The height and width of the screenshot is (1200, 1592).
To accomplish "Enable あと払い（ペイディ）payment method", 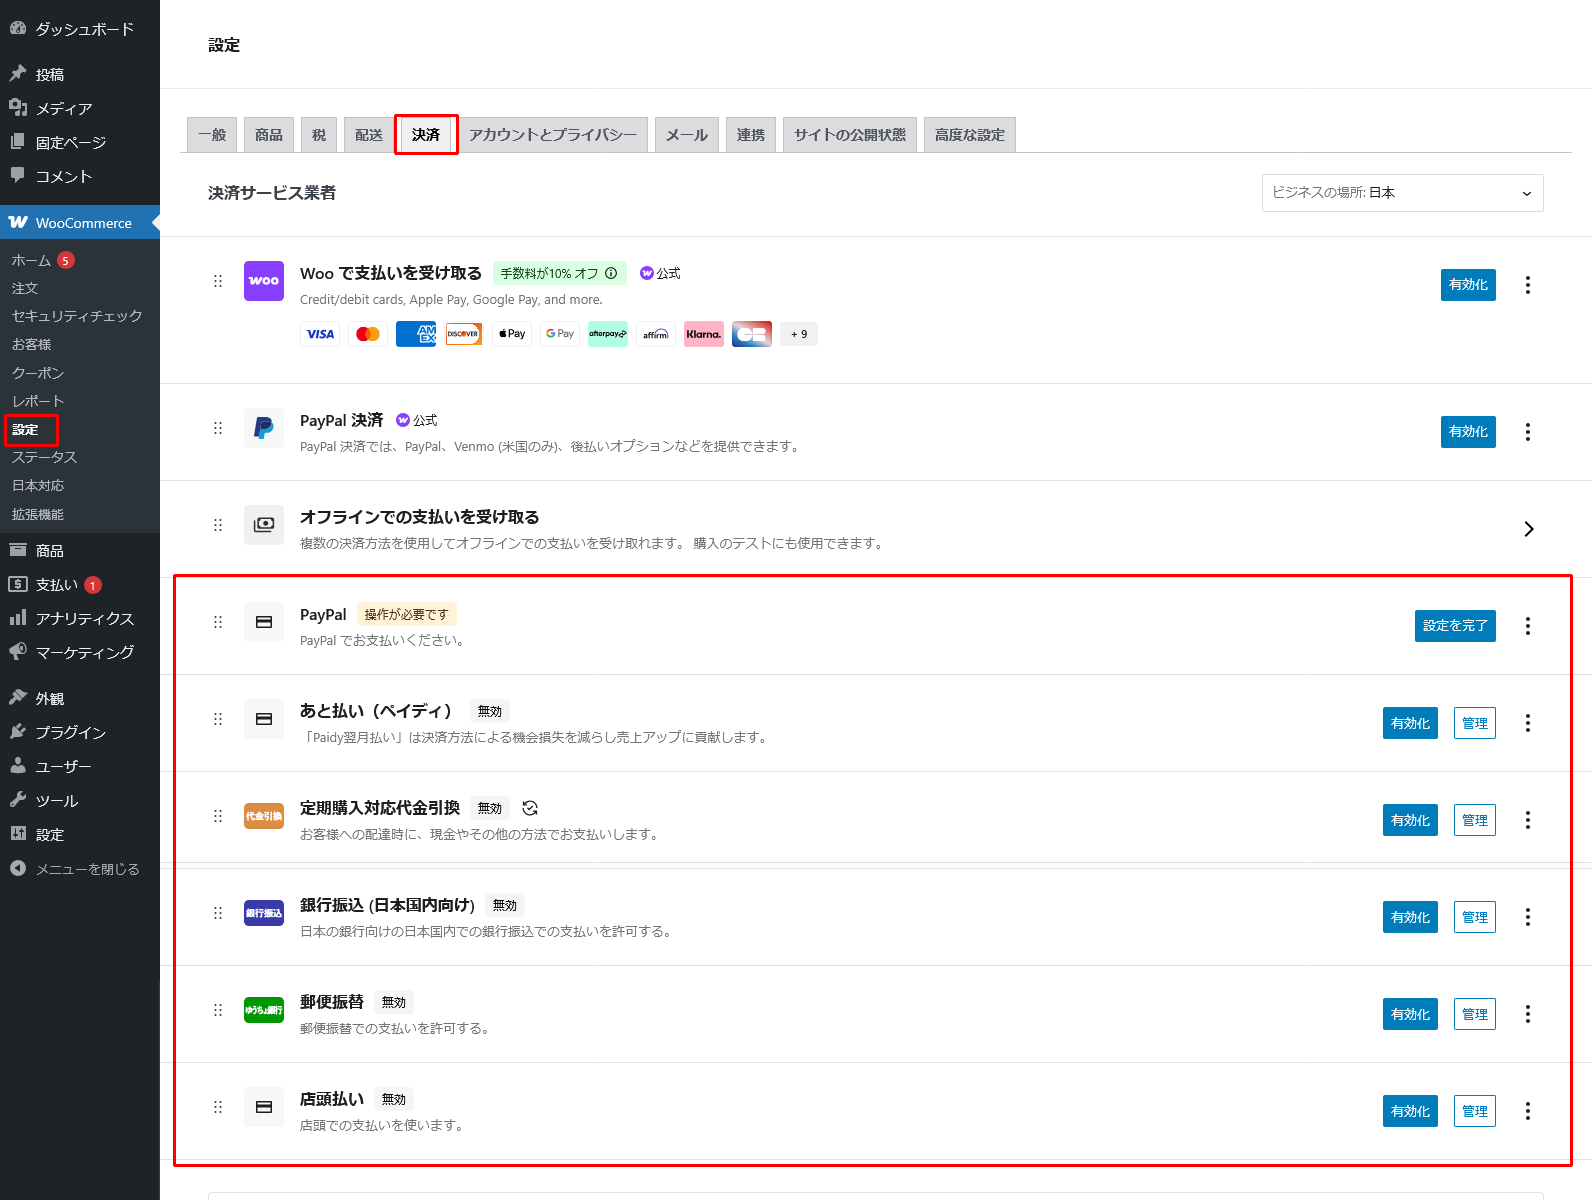I will 1410,723.
